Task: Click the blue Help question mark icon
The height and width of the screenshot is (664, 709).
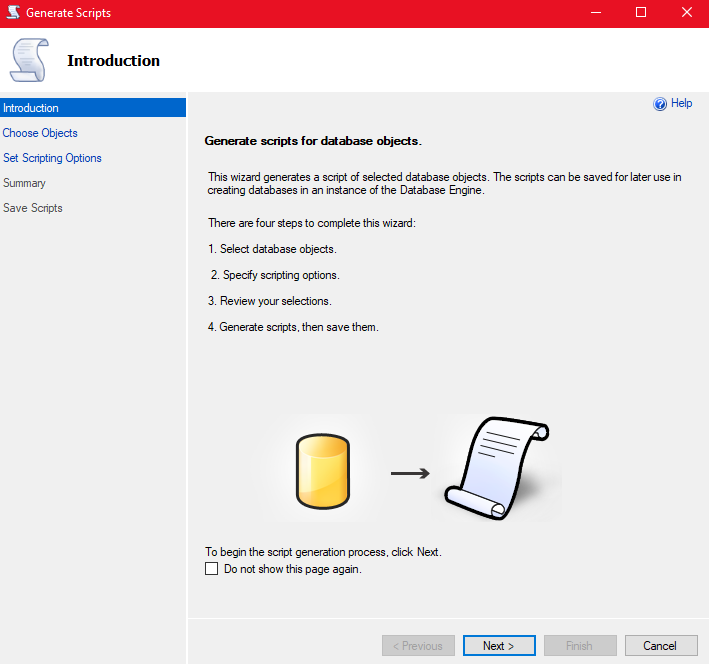Action: (x=660, y=104)
